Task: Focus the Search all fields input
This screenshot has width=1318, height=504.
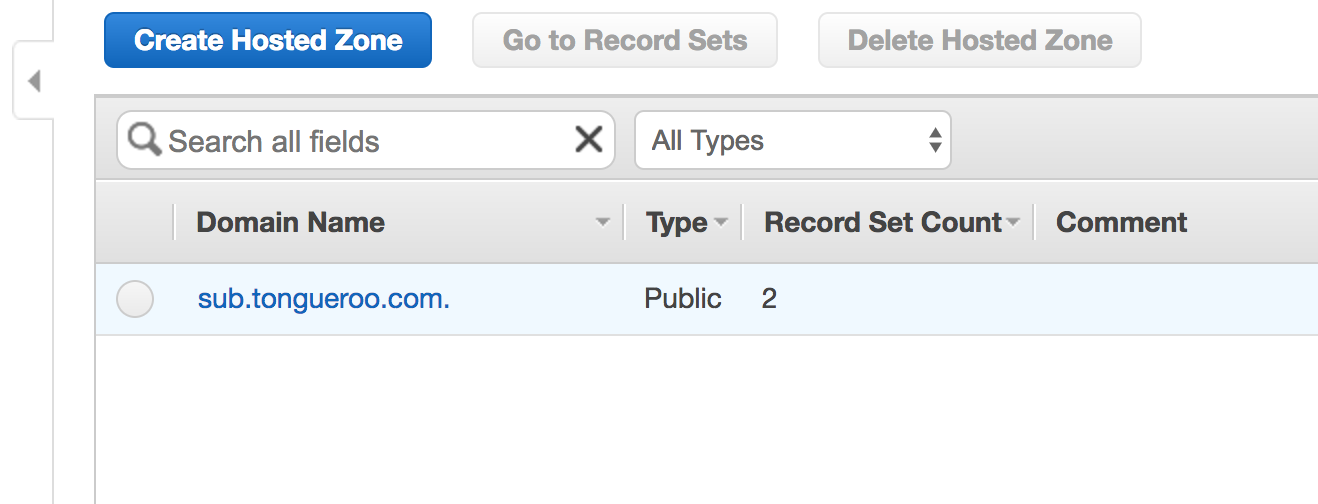Action: click(366, 140)
